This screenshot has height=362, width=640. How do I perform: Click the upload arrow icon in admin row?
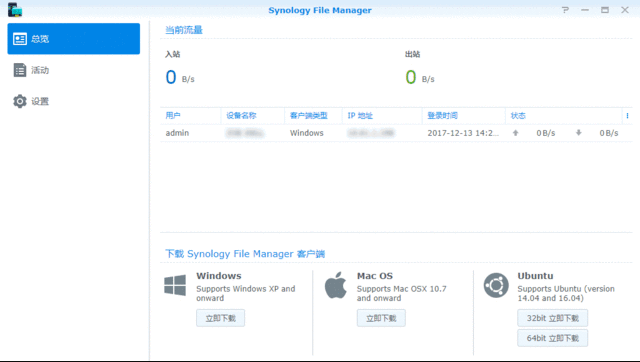point(516,133)
